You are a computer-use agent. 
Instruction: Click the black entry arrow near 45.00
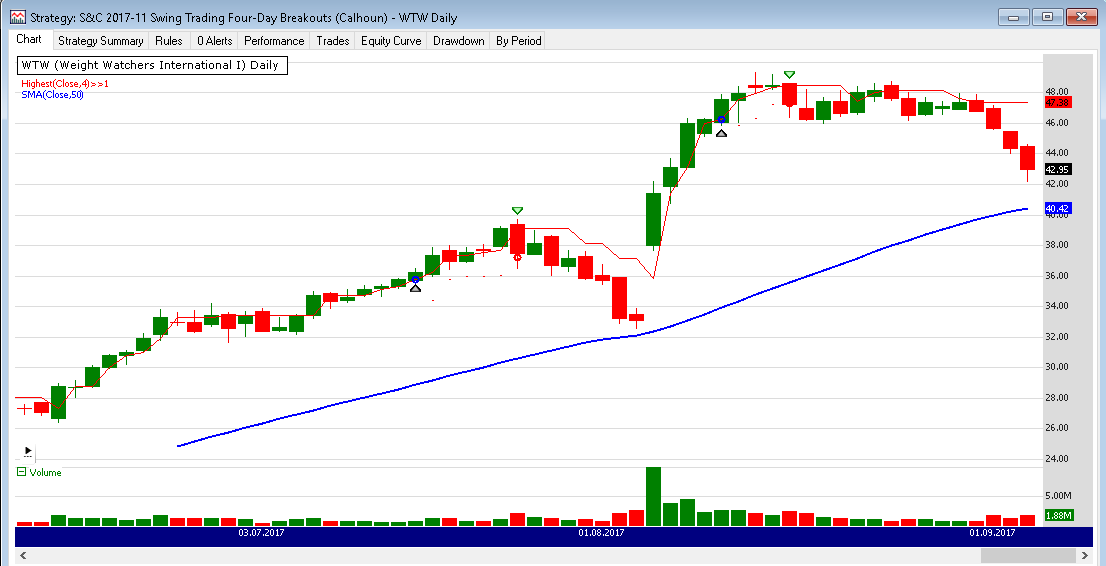point(721,132)
